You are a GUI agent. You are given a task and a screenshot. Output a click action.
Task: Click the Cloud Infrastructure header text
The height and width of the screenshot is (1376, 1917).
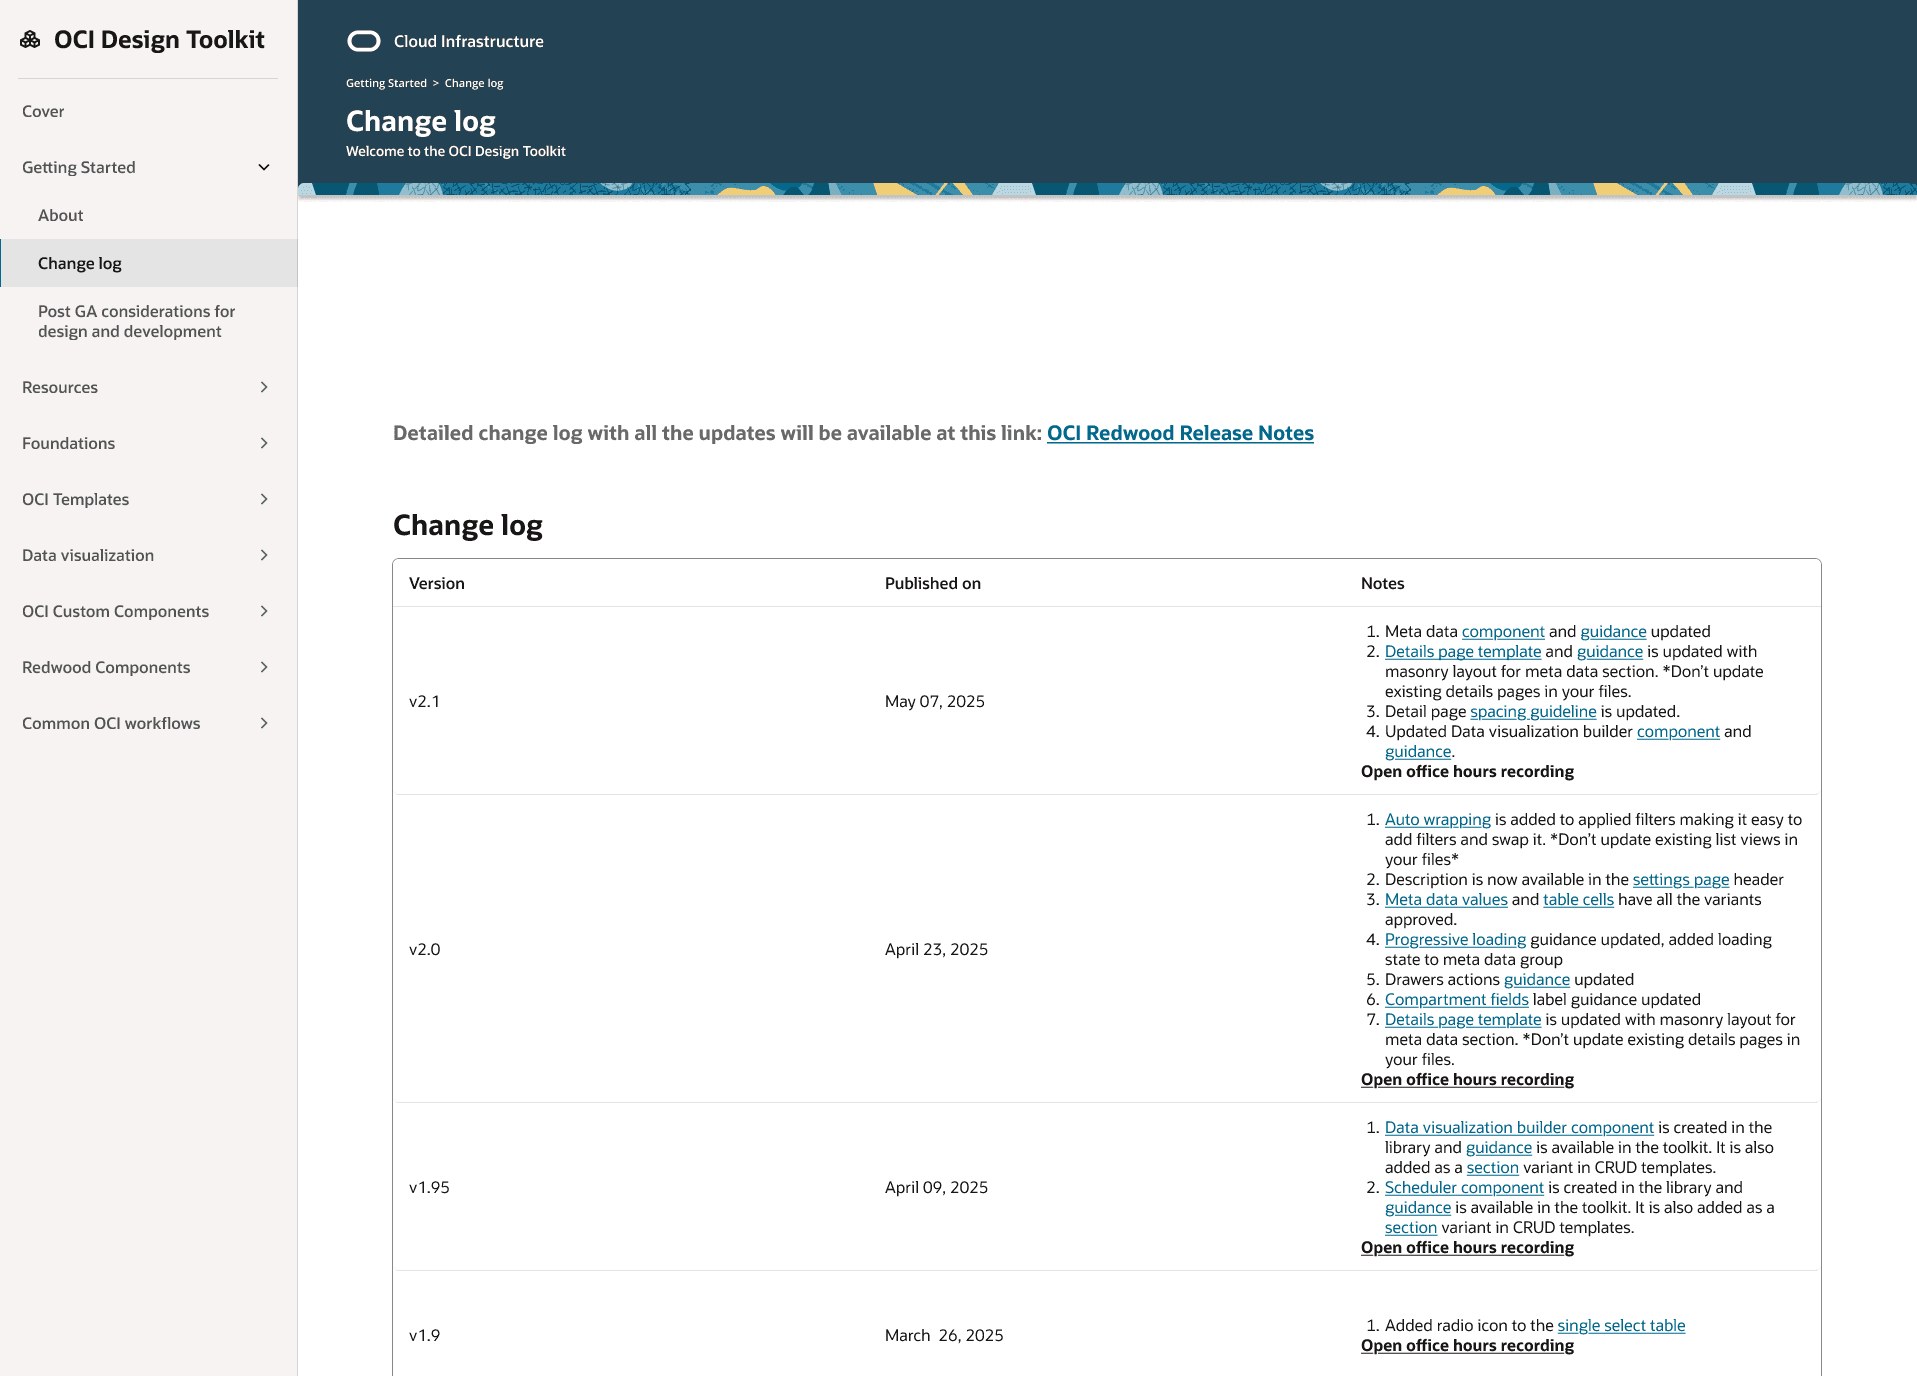pos(469,41)
